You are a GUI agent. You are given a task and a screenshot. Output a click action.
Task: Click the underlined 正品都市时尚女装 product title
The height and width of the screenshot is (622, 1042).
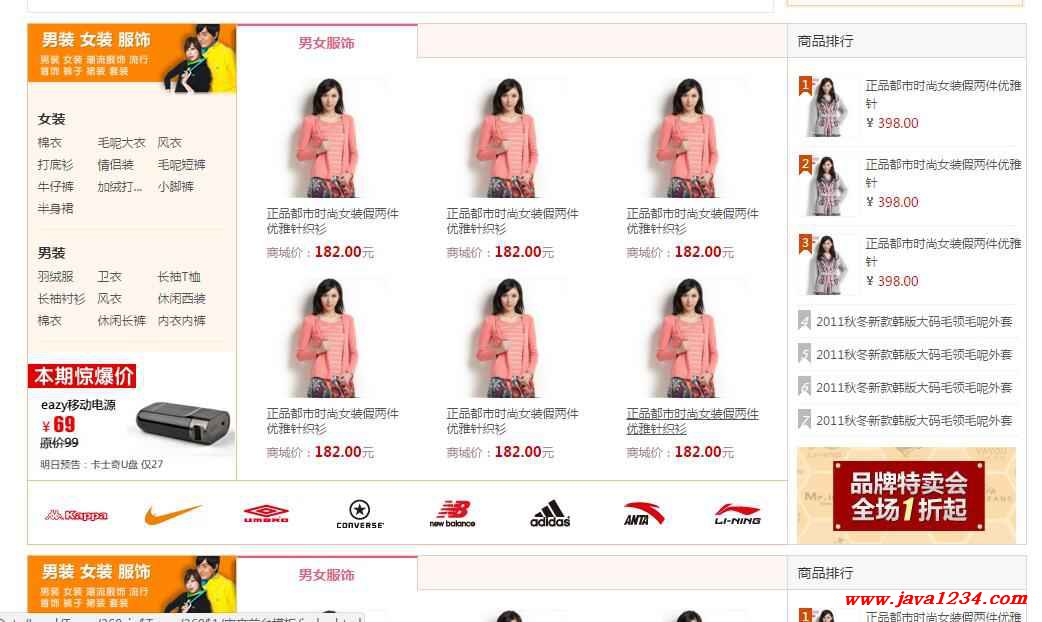[692, 421]
